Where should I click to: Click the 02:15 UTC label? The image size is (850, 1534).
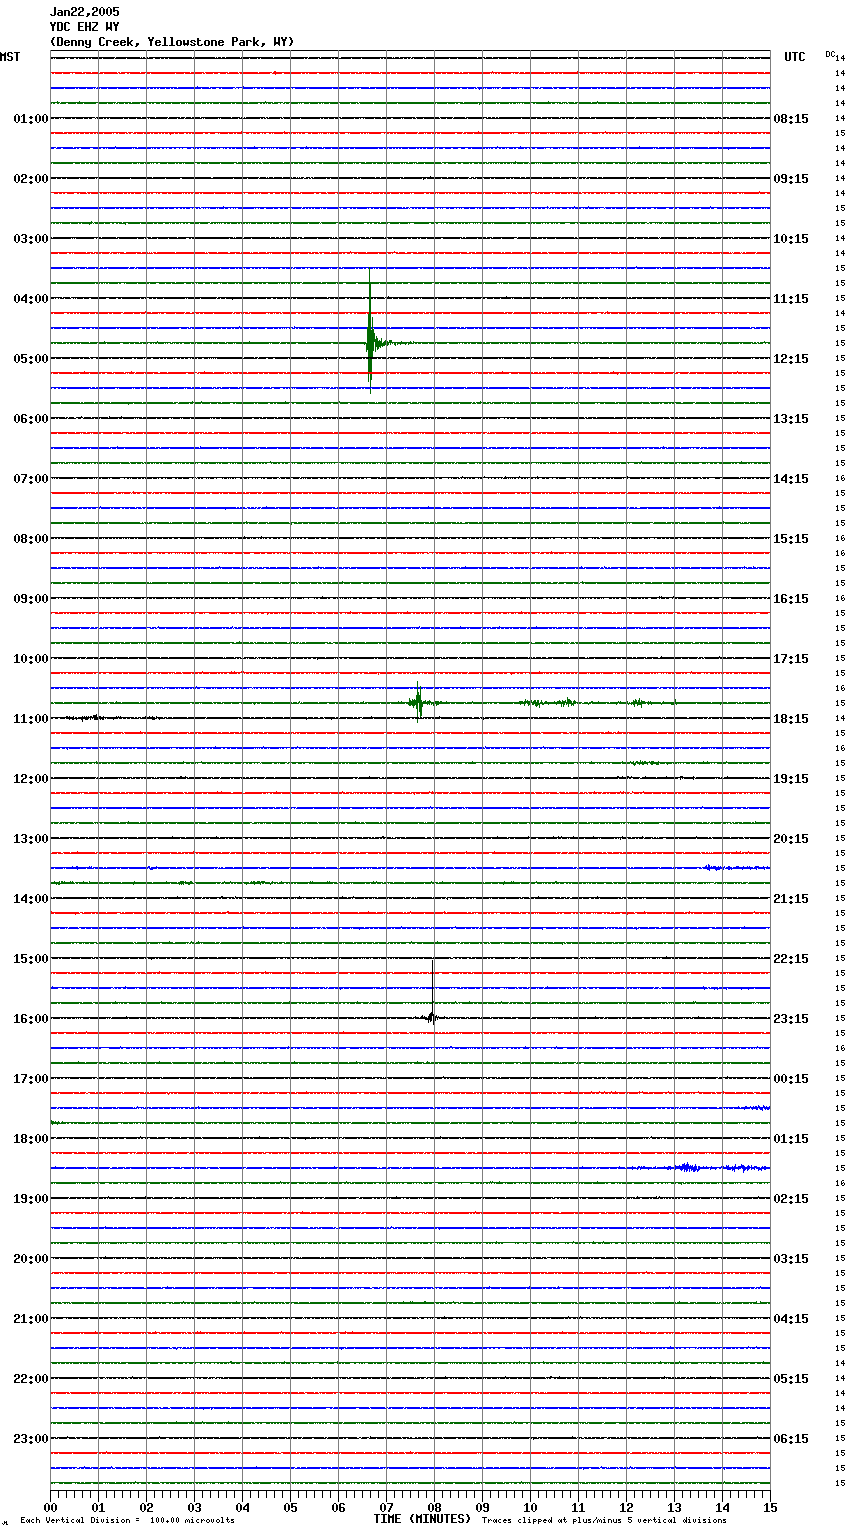click(791, 1199)
